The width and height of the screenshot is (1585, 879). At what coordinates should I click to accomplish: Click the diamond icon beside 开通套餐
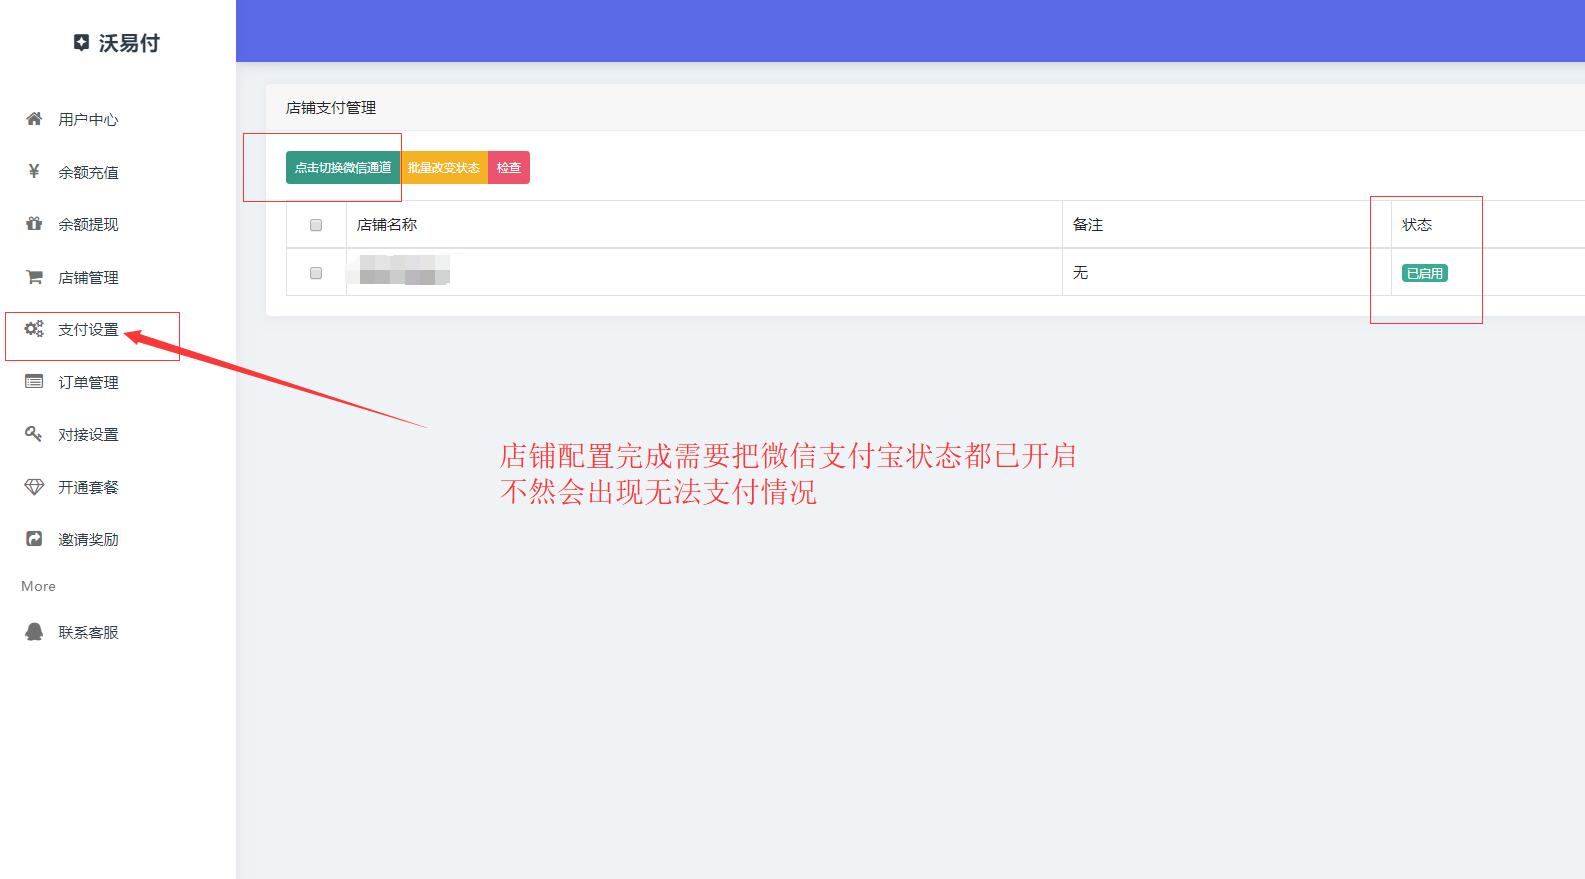tap(34, 487)
